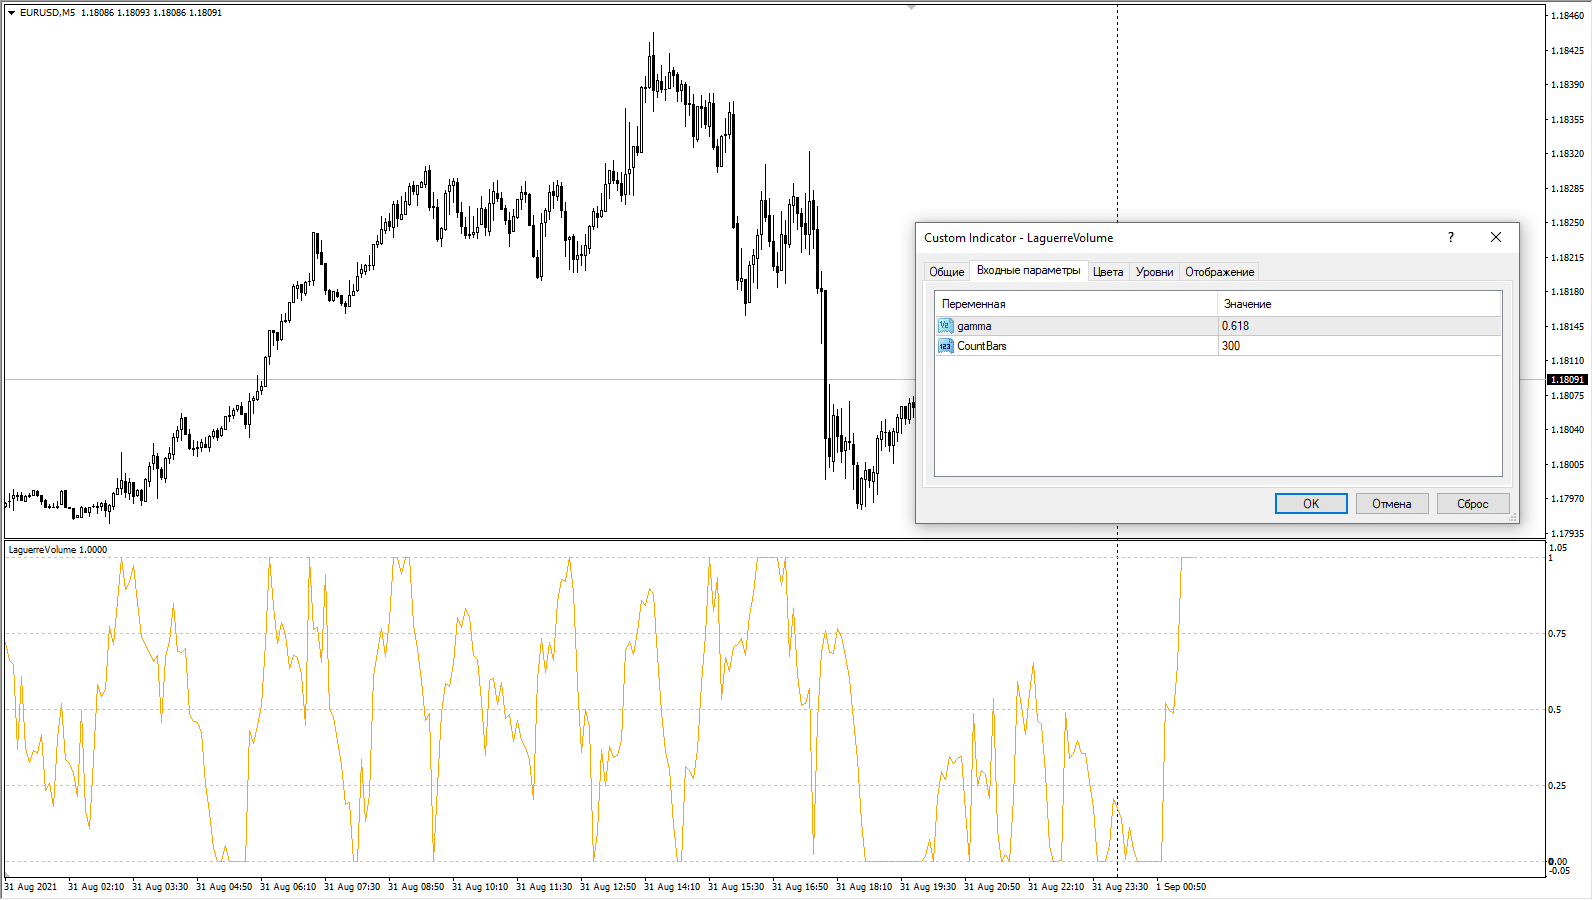Switch to the Общие tab

(946, 272)
